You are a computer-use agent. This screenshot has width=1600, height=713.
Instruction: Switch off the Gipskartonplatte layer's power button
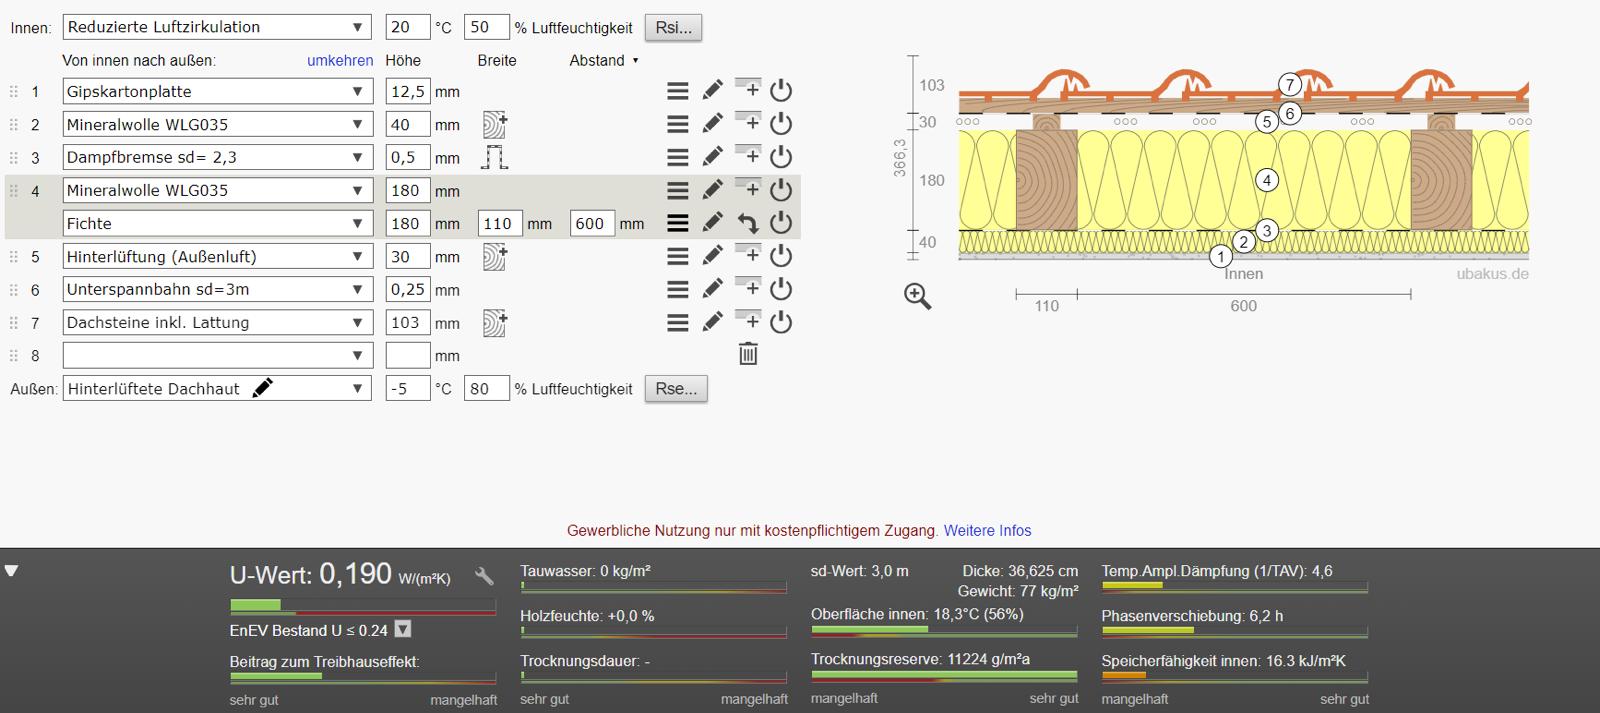pyautogui.click(x=781, y=91)
